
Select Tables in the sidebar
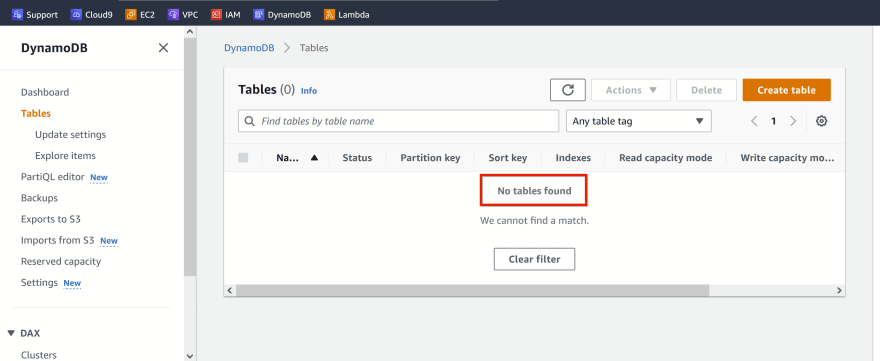[36, 113]
